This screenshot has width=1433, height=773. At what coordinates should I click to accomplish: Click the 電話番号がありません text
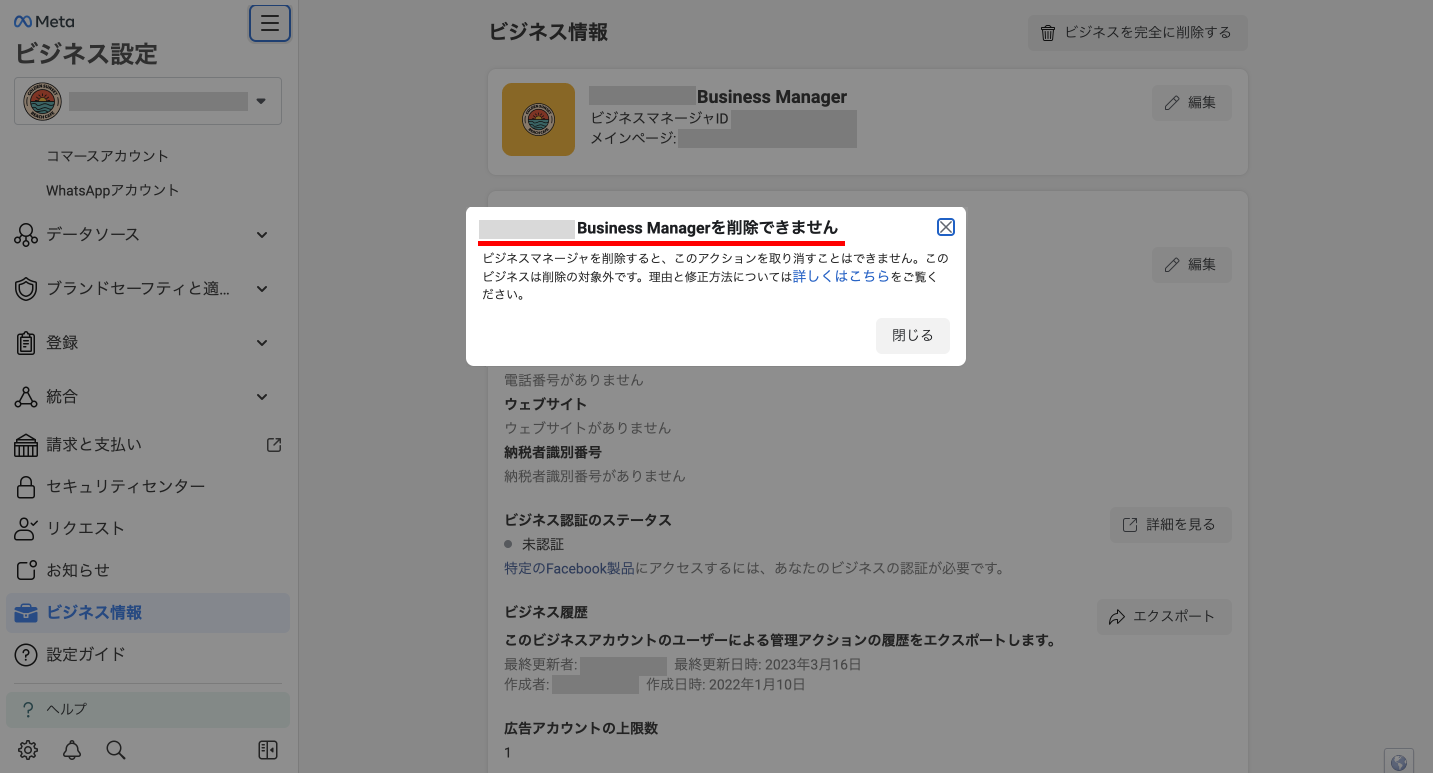click(574, 380)
